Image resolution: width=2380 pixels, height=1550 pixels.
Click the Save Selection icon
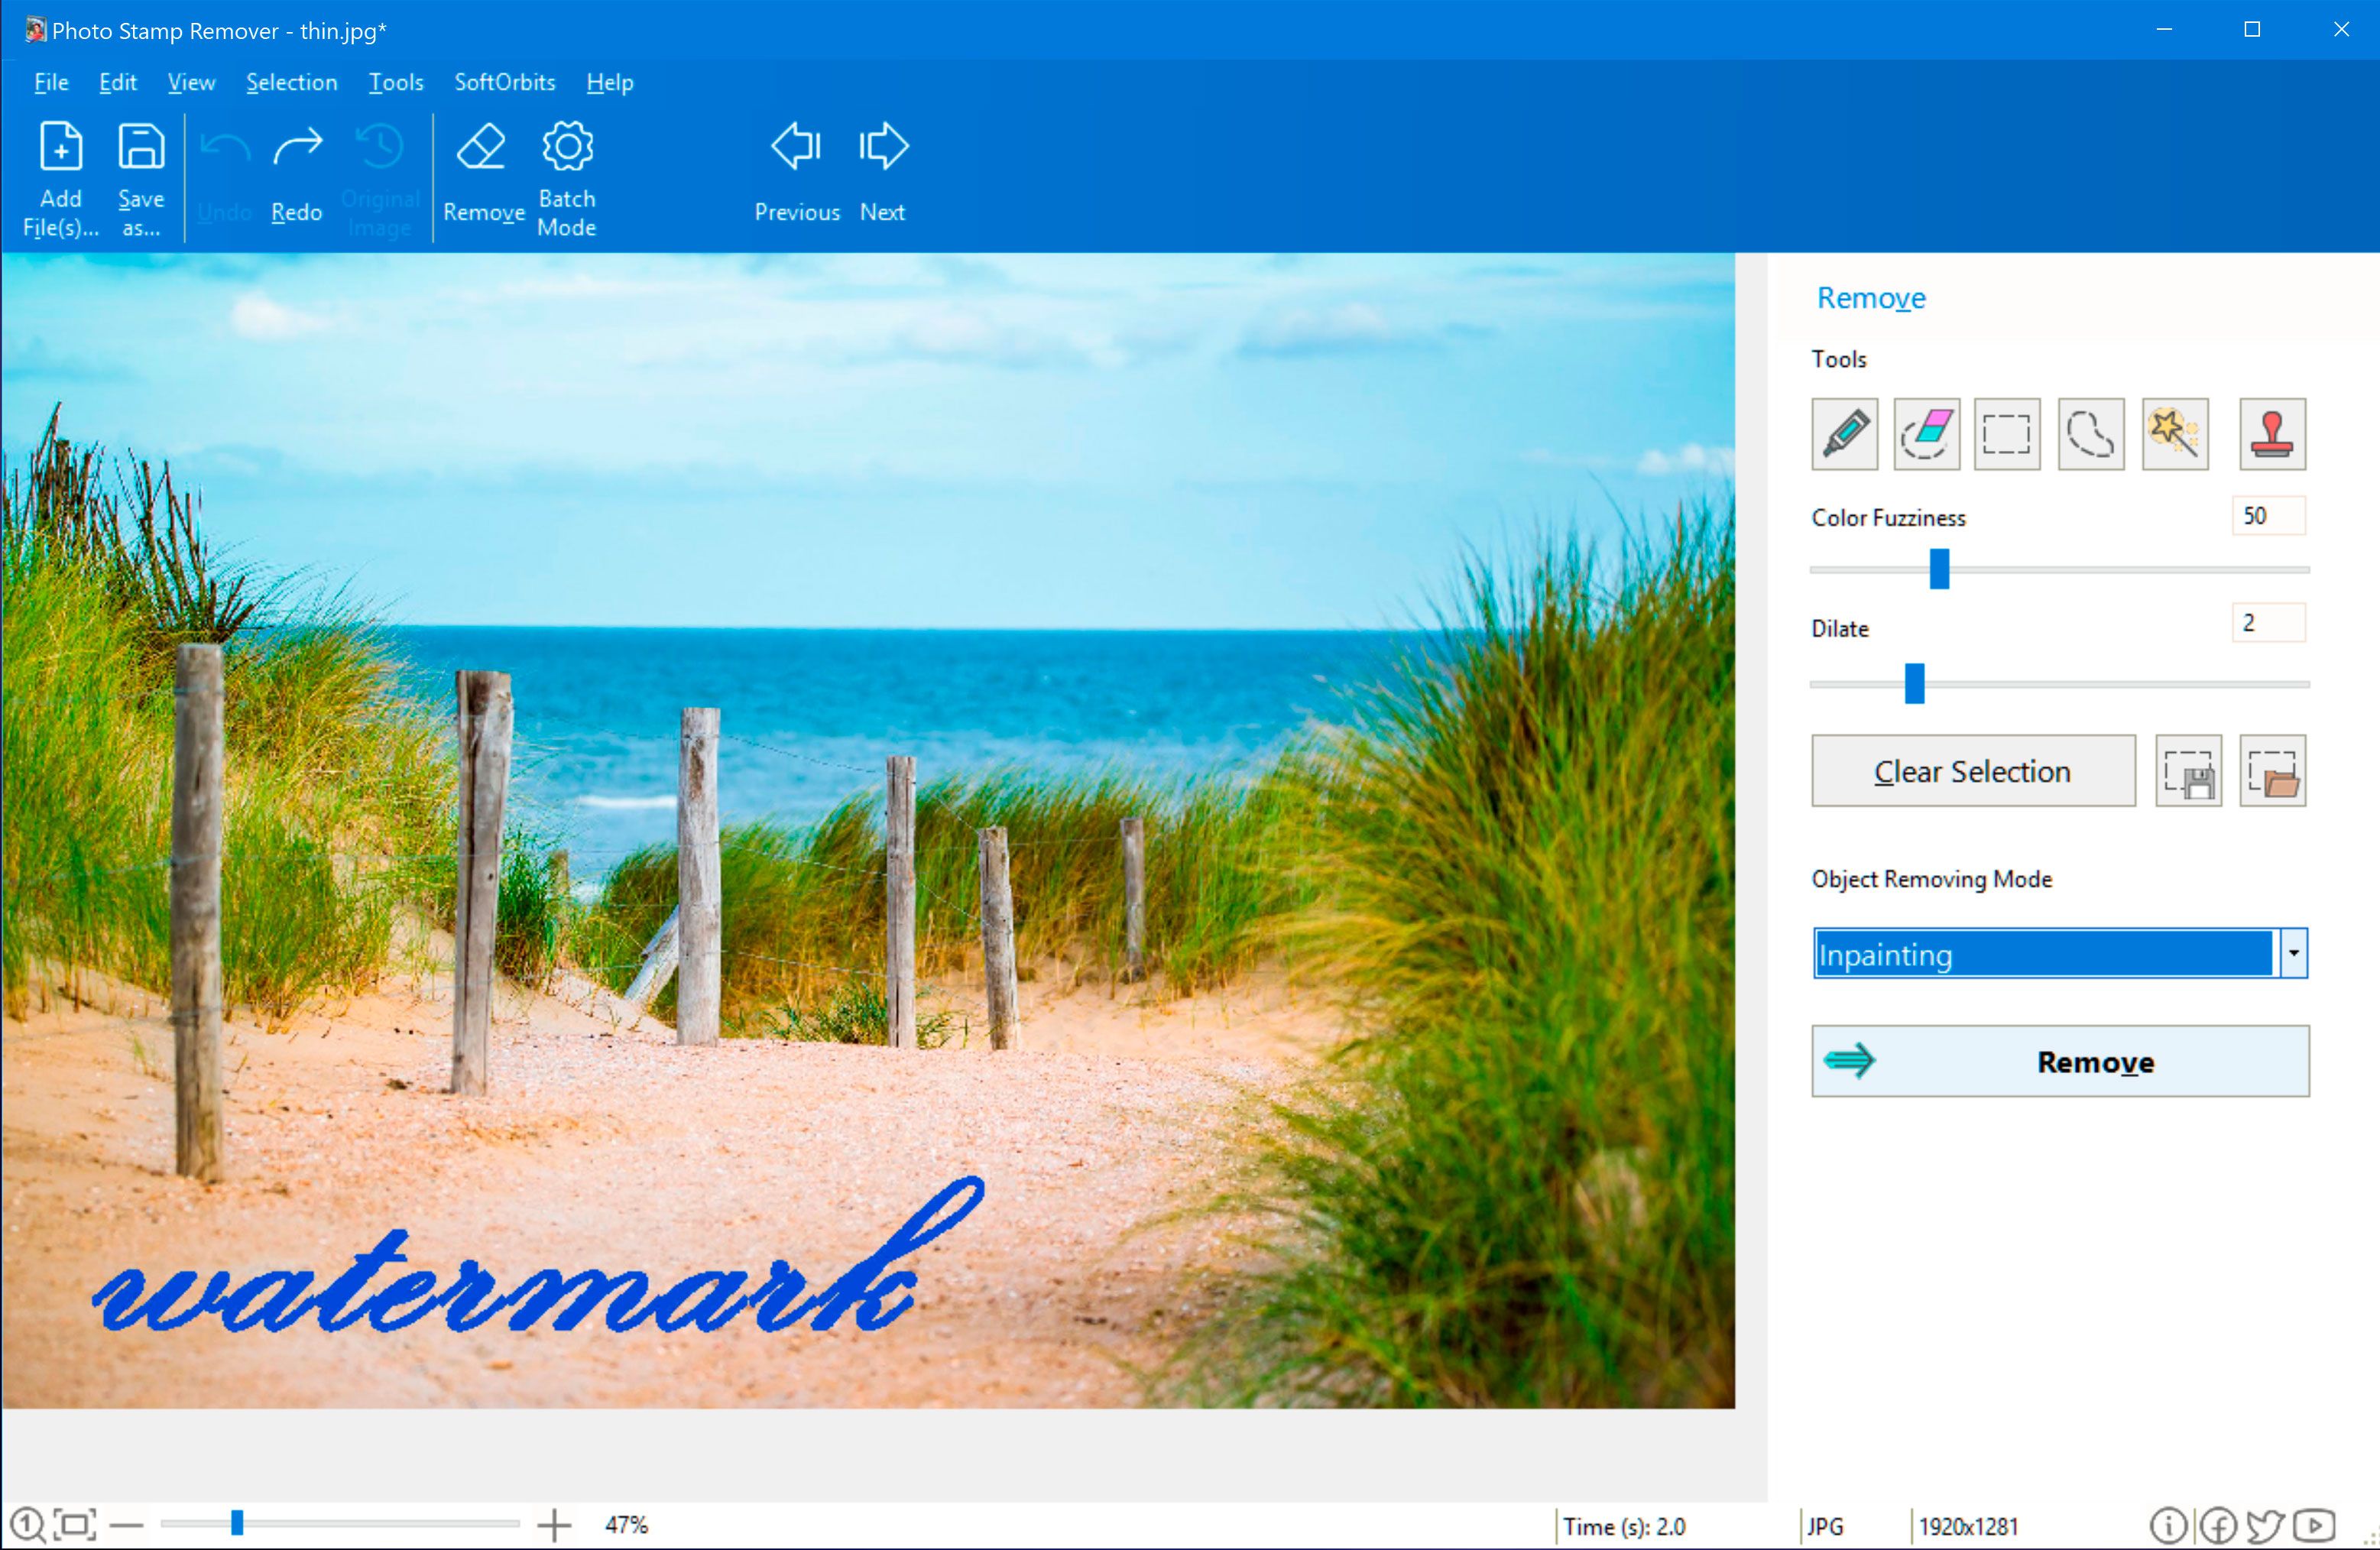click(x=2189, y=770)
